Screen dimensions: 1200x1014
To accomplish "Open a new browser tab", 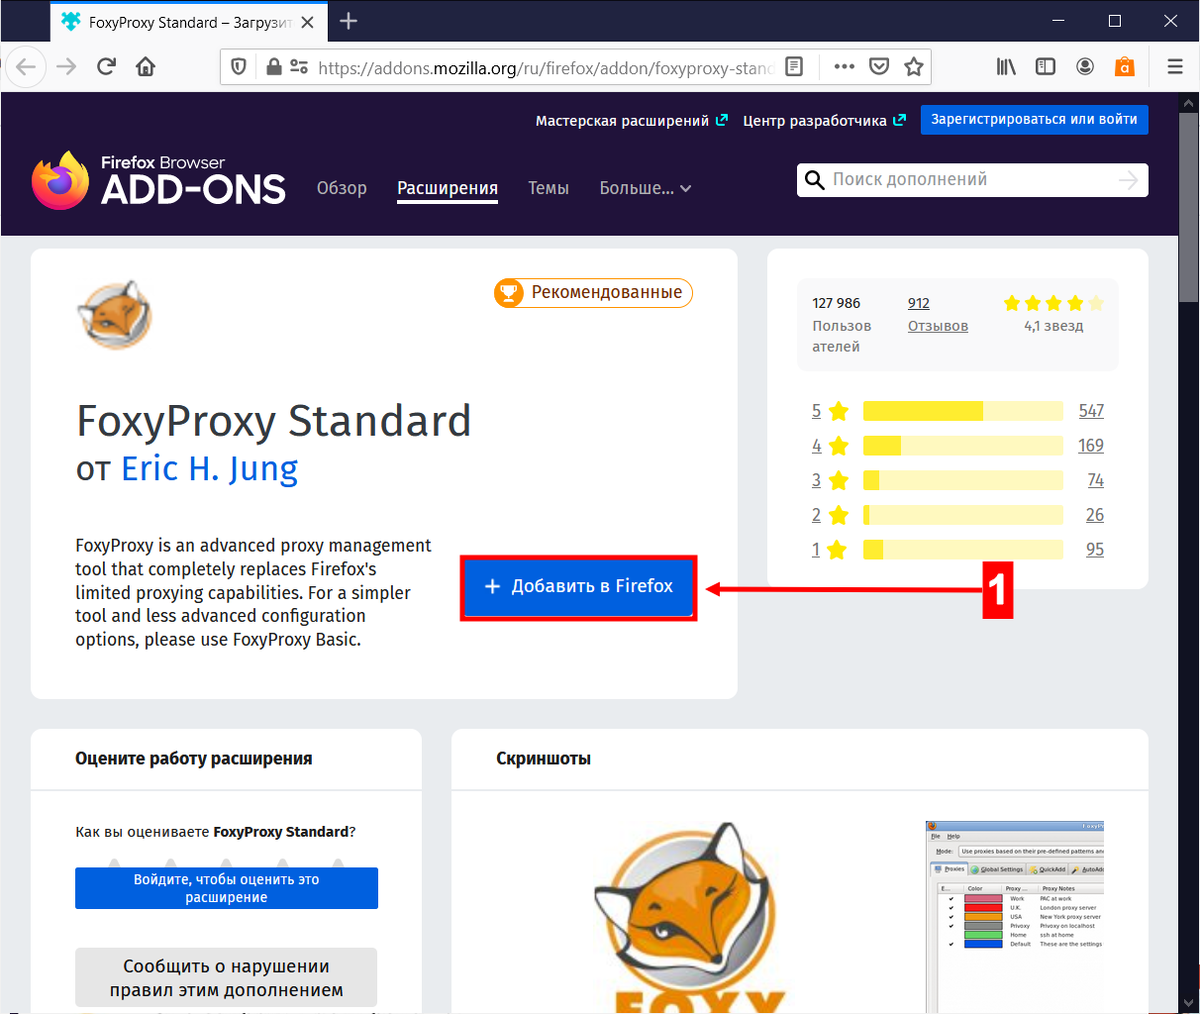I will tap(348, 21).
